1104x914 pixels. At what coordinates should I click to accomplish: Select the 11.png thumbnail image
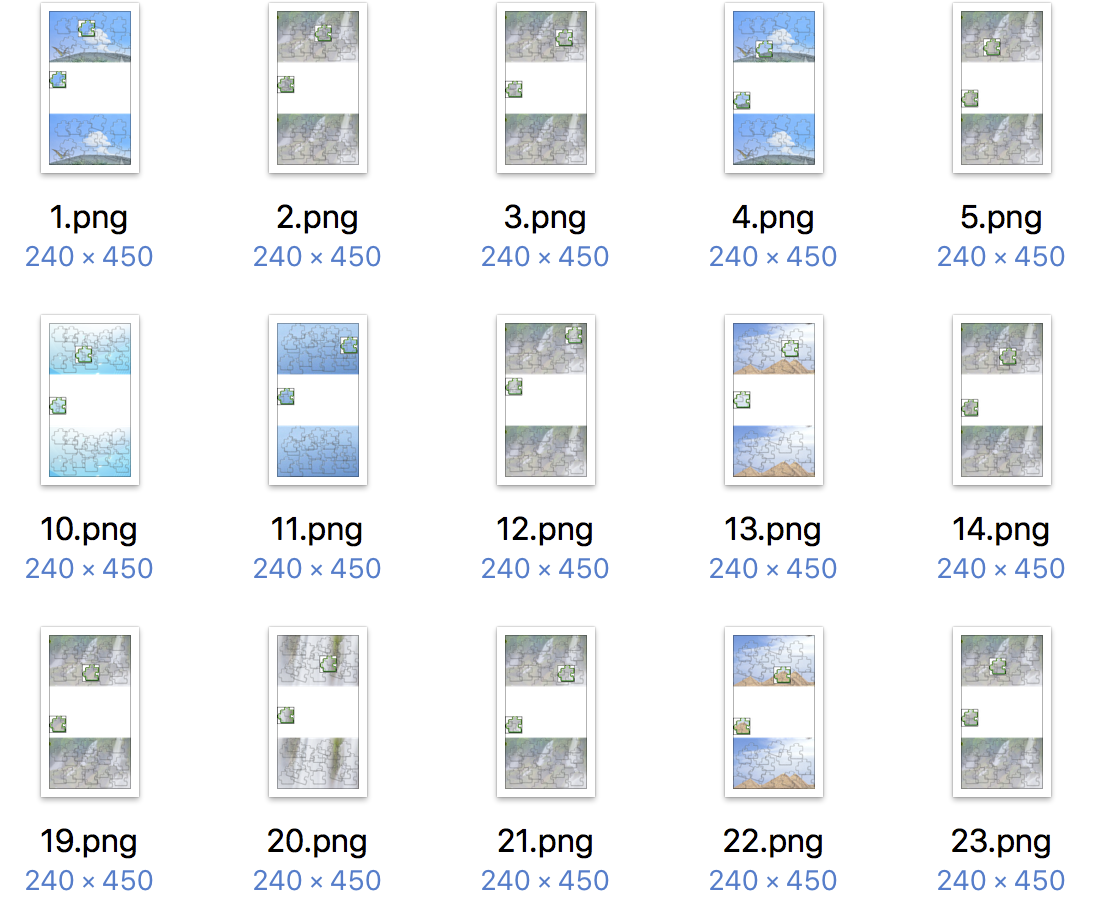[318, 399]
